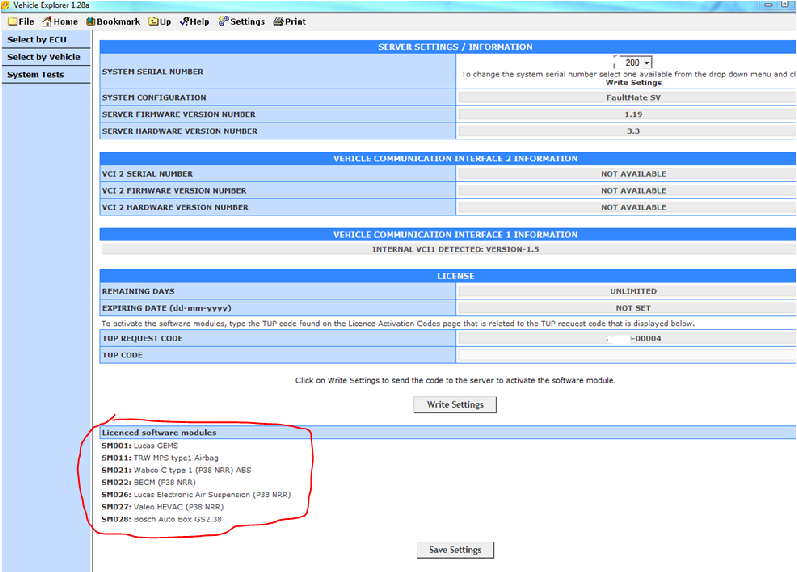Image resolution: width=797 pixels, height=572 pixels.
Task: Open the File menu label
Action: point(27,21)
